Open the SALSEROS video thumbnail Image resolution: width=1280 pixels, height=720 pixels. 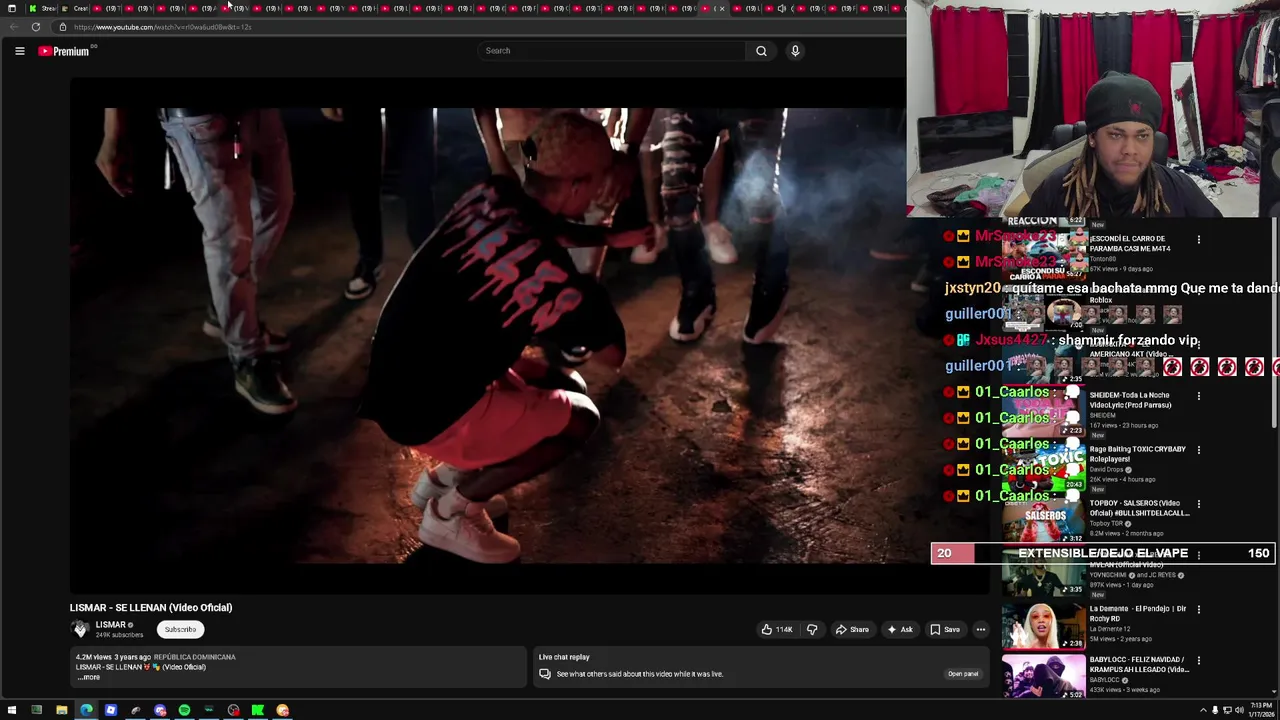pos(1043,519)
